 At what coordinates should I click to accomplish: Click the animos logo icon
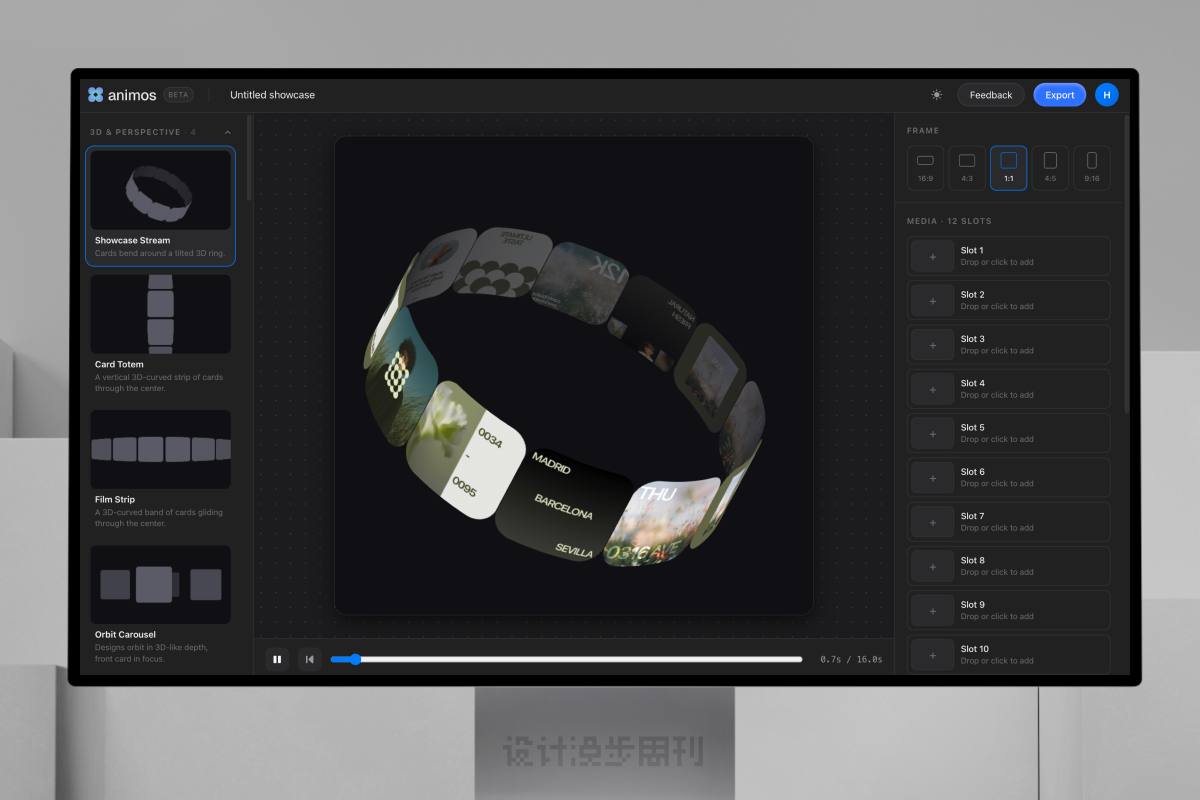coord(96,95)
